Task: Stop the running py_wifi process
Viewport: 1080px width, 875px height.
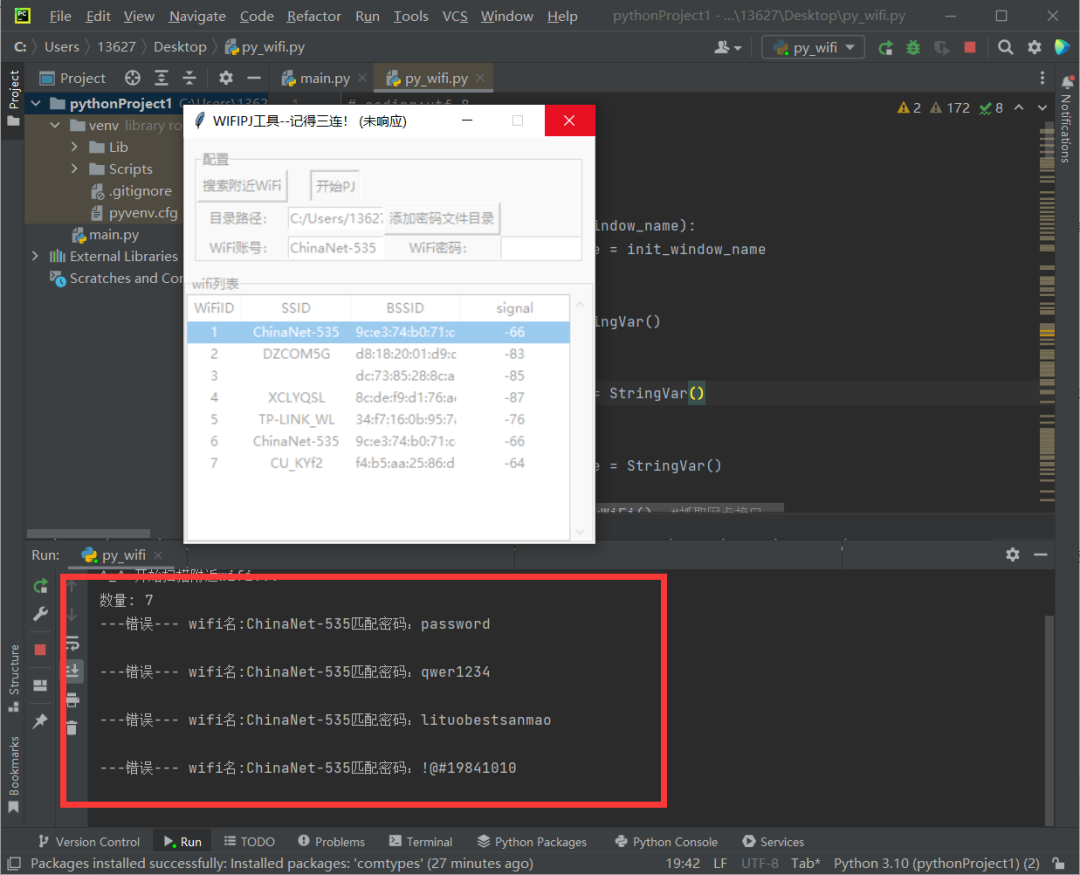Action: click(40, 650)
